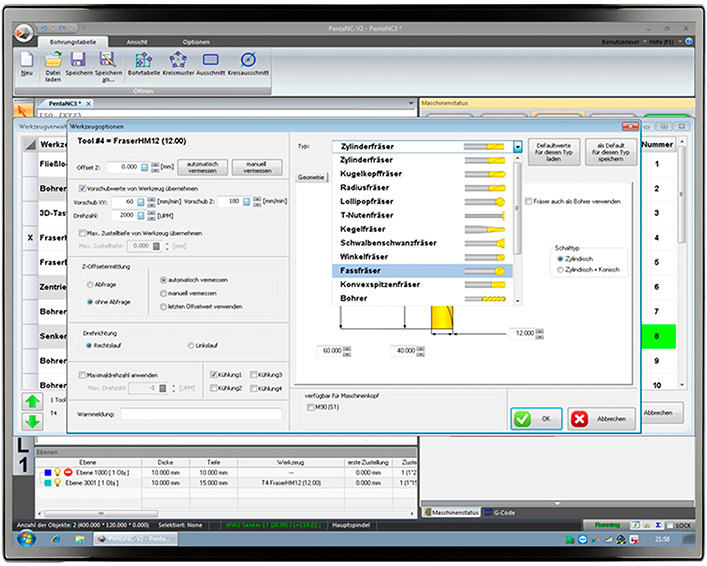Select the Kreisausschnitt icon
The height and width of the screenshot is (566, 707).
(x=247, y=60)
